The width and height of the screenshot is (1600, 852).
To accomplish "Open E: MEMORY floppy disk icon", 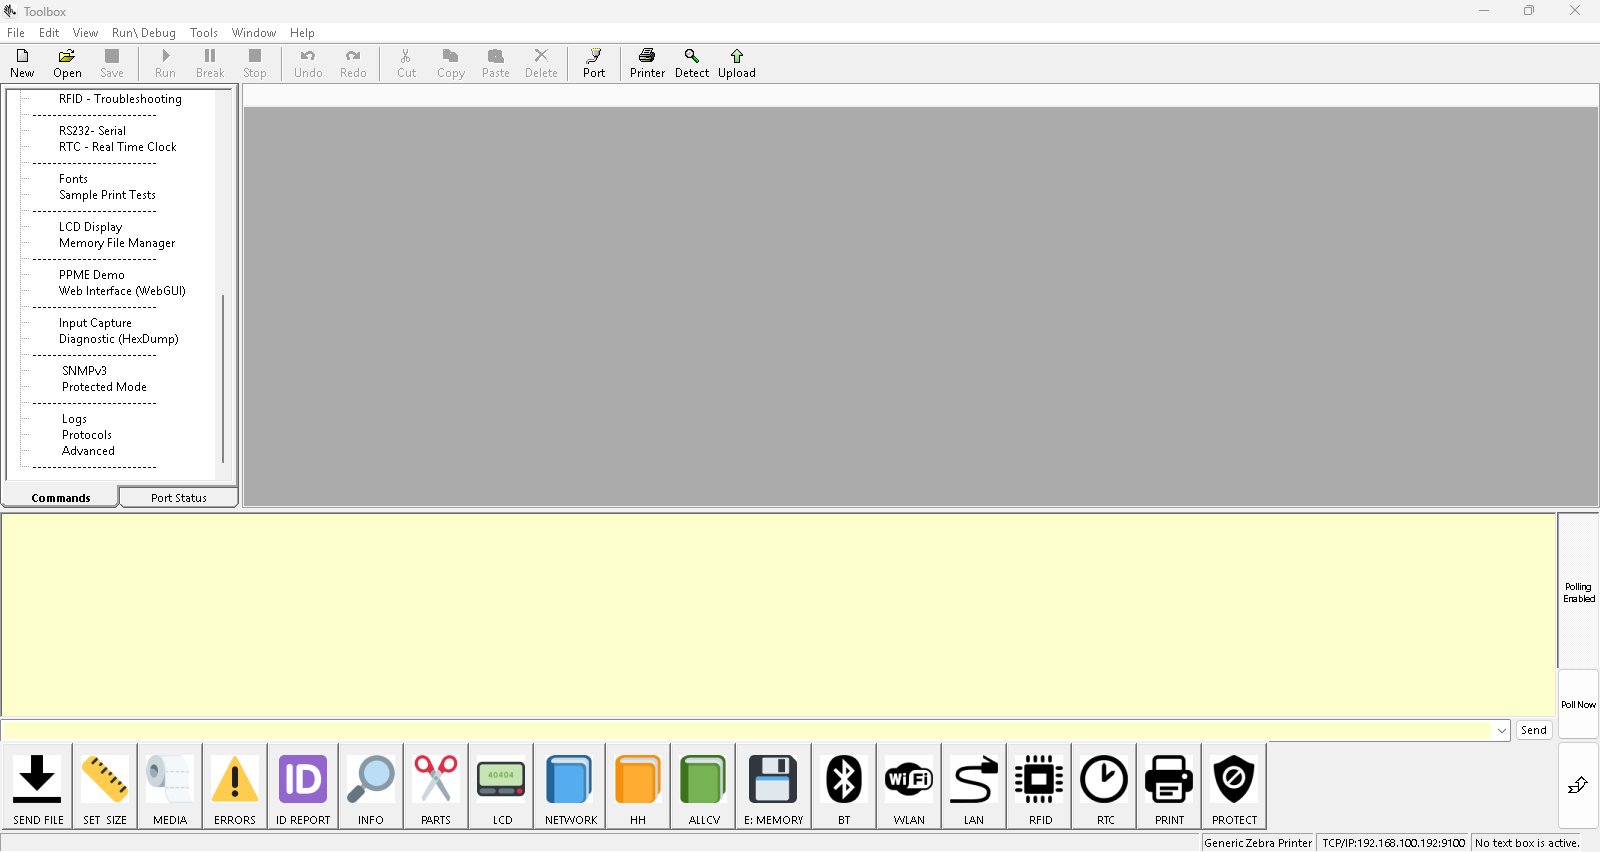I will pos(773,786).
